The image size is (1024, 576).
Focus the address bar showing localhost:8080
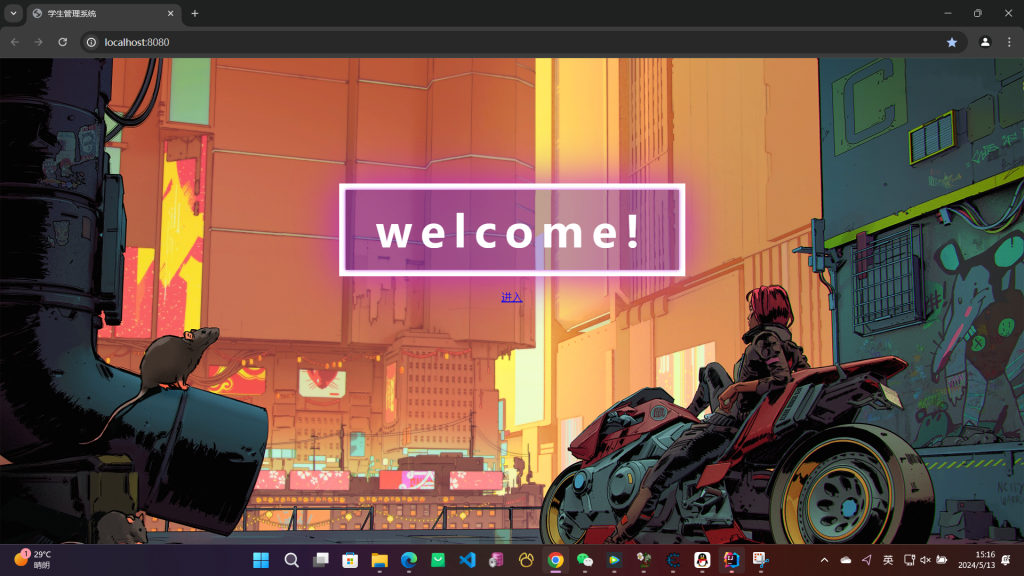(x=522, y=42)
